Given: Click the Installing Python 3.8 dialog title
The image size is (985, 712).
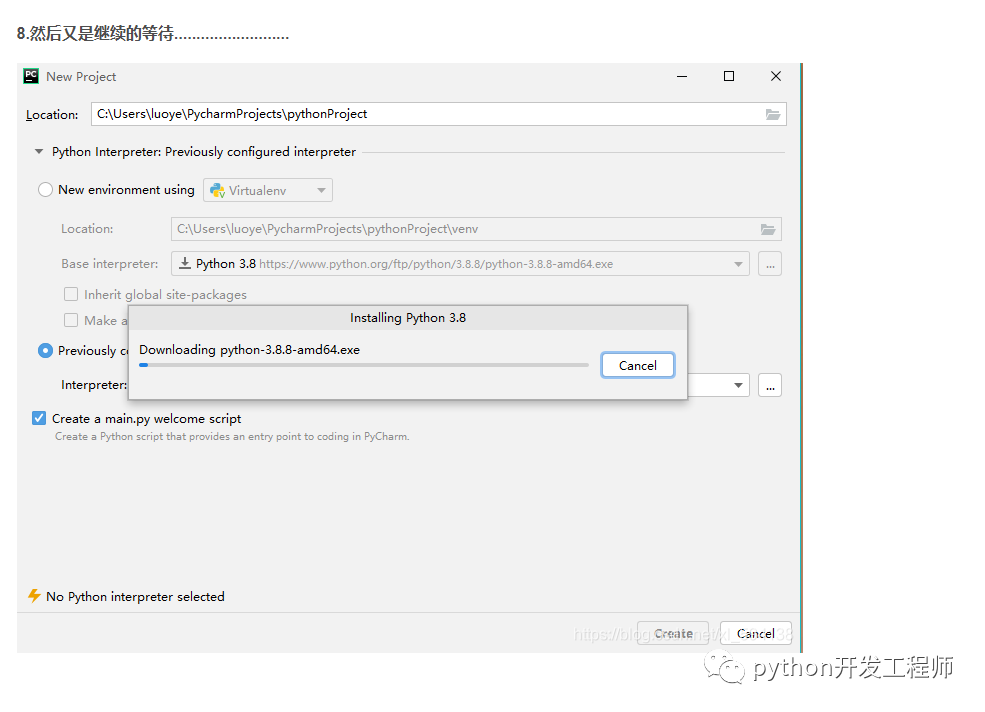Looking at the screenshot, I should pos(408,318).
